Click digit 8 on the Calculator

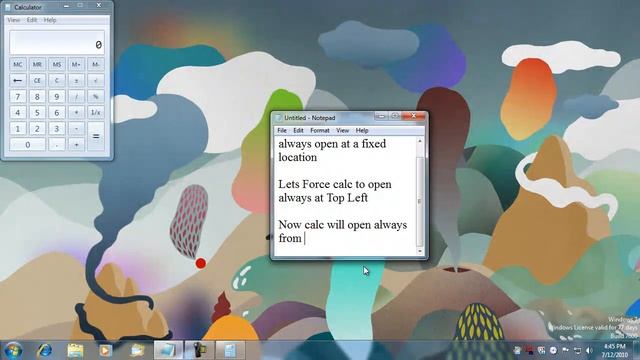(x=37, y=97)
